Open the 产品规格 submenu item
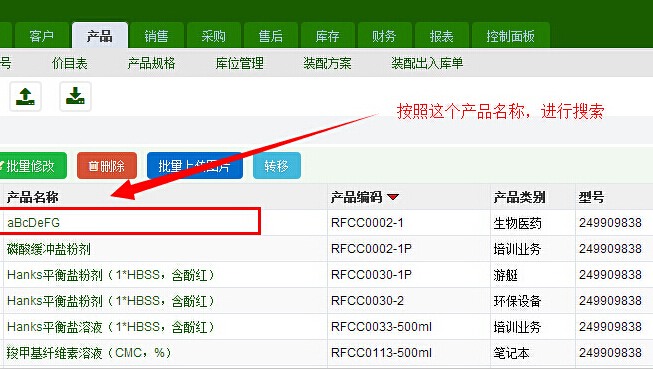The image size is (653, 369). [x=151, y=63]
